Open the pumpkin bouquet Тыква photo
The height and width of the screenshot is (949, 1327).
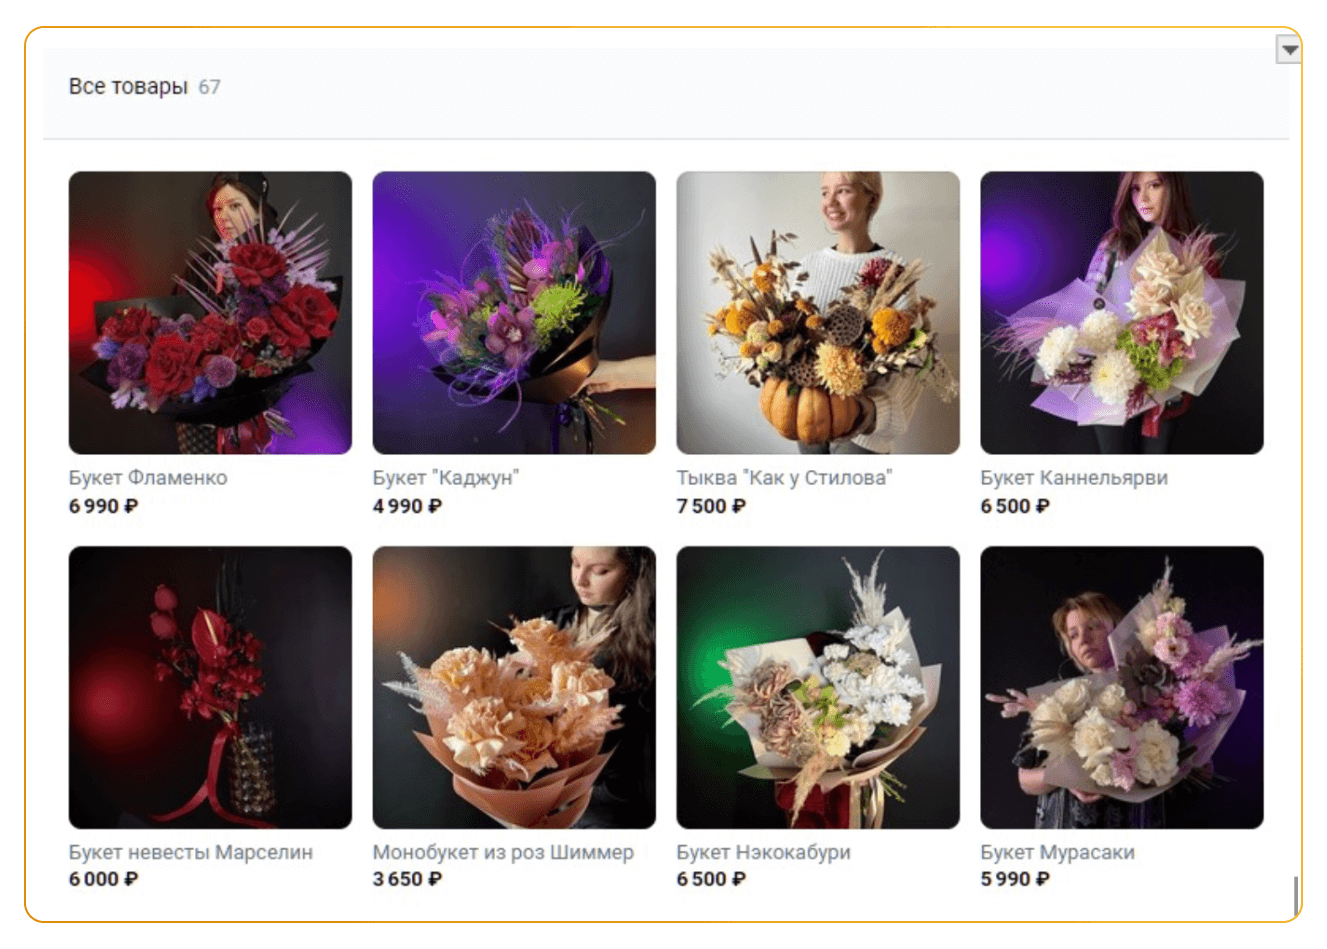818,313
